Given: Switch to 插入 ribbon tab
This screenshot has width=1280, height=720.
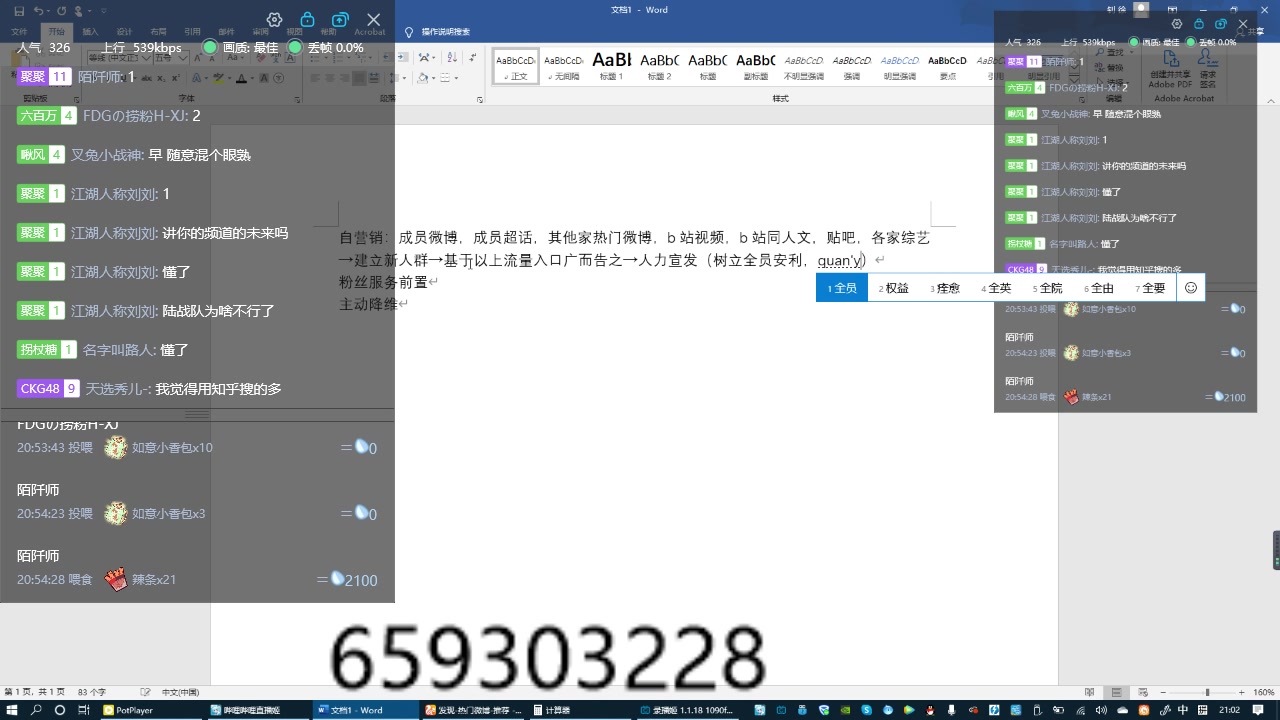Looking at the screenshot, I should click(x=90, y=32).
